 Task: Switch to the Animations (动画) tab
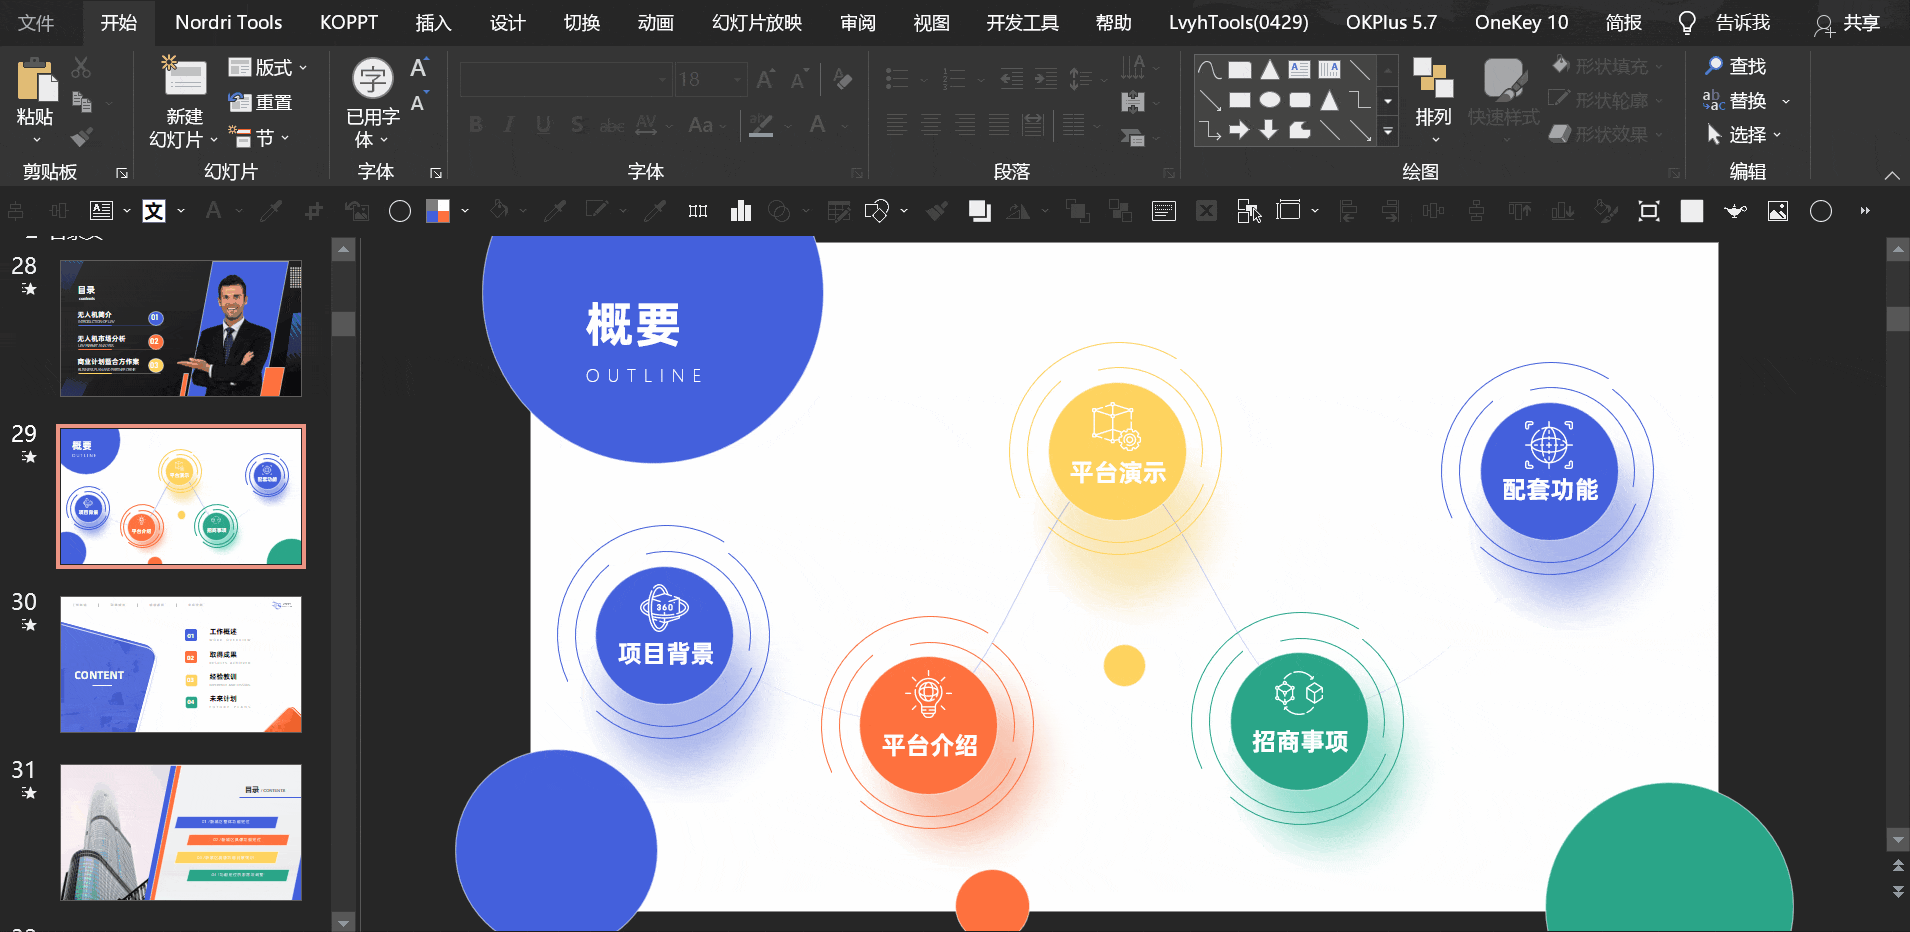click(655, 22)
